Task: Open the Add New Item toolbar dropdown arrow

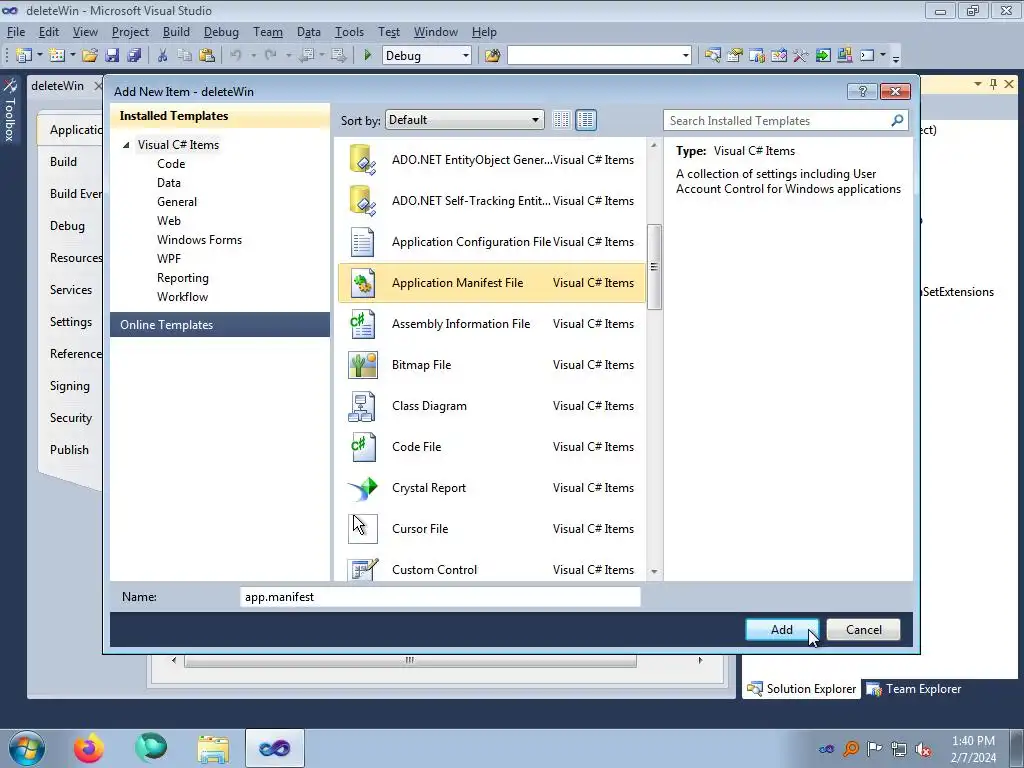Action: click(72, 56)
